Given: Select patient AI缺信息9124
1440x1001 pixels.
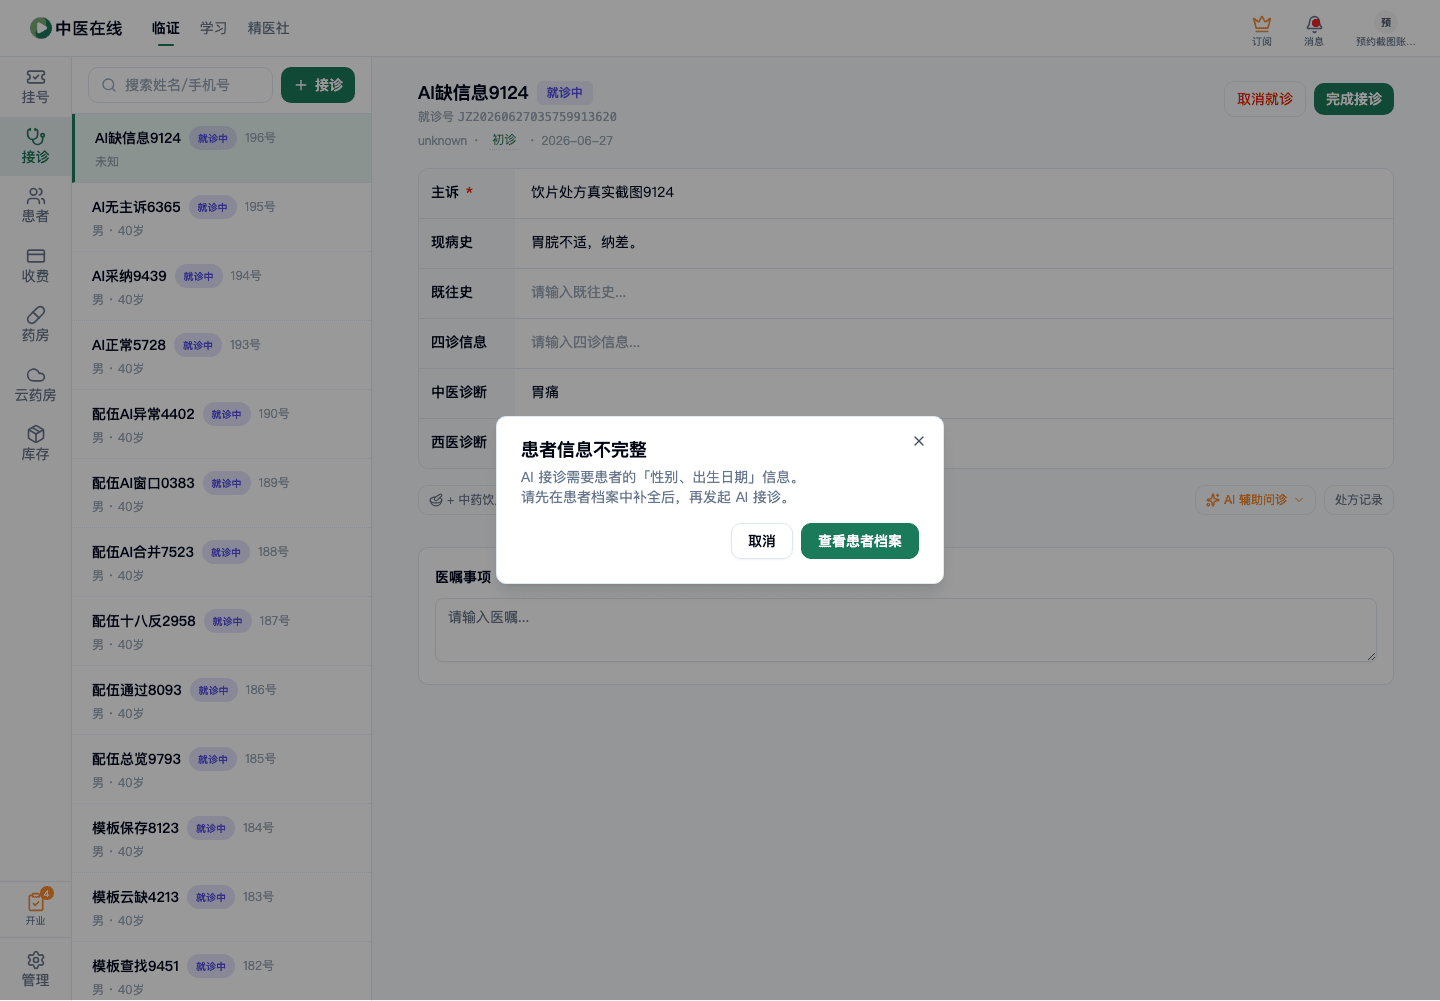Looking at the screenshot, I should [222, 148].
